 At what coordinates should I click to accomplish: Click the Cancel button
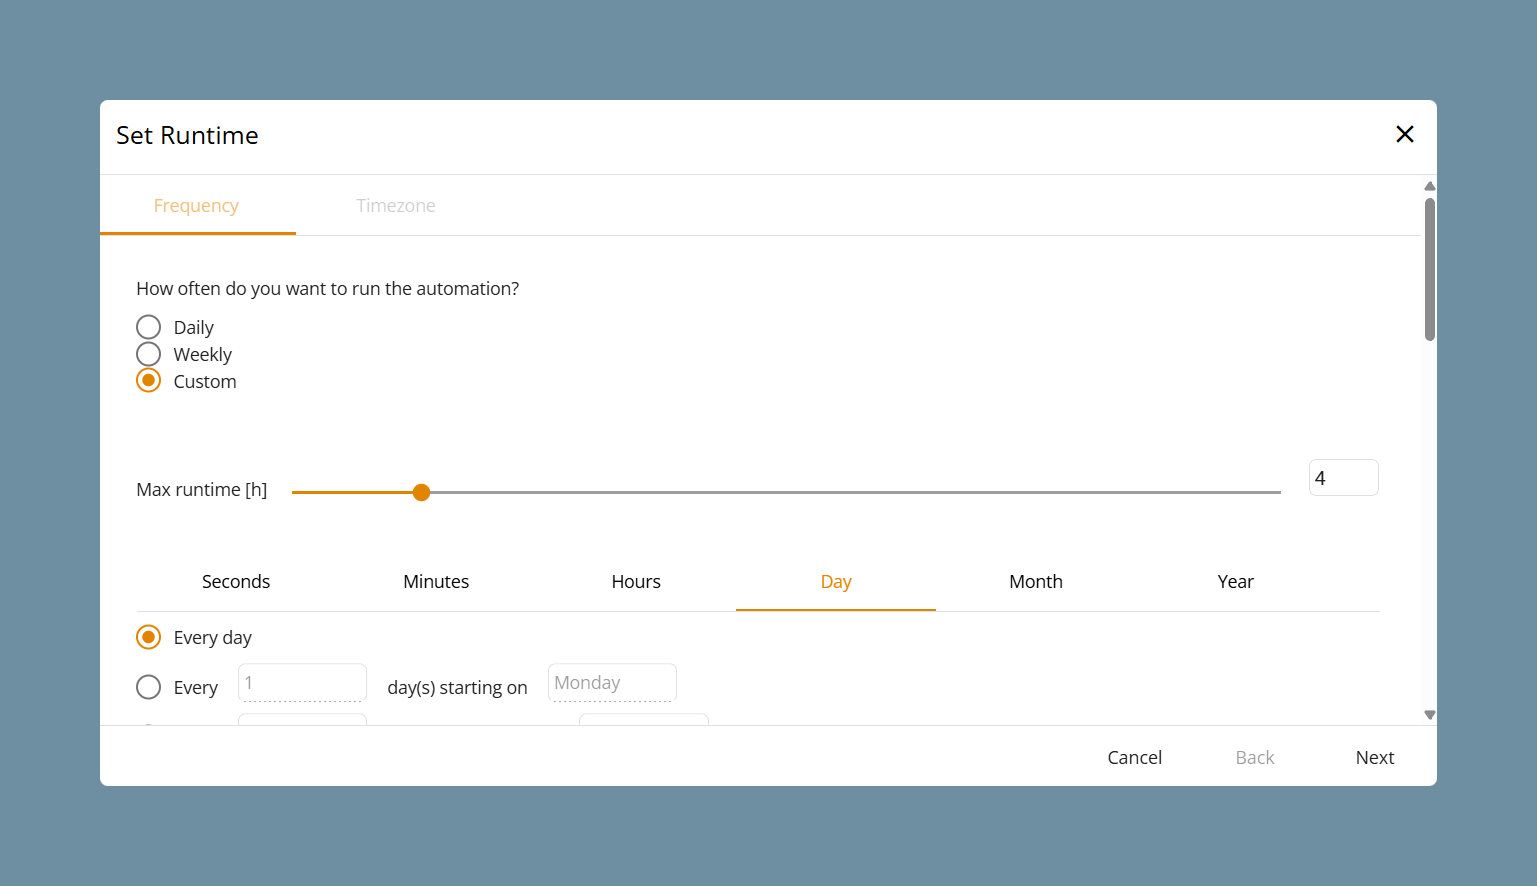[1135, 757]
